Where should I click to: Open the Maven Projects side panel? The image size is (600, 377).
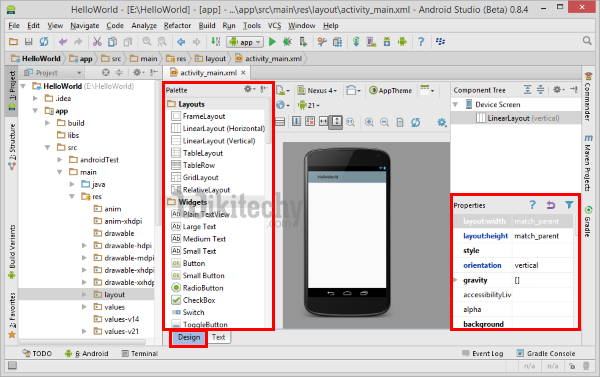[x=588, y=163]
